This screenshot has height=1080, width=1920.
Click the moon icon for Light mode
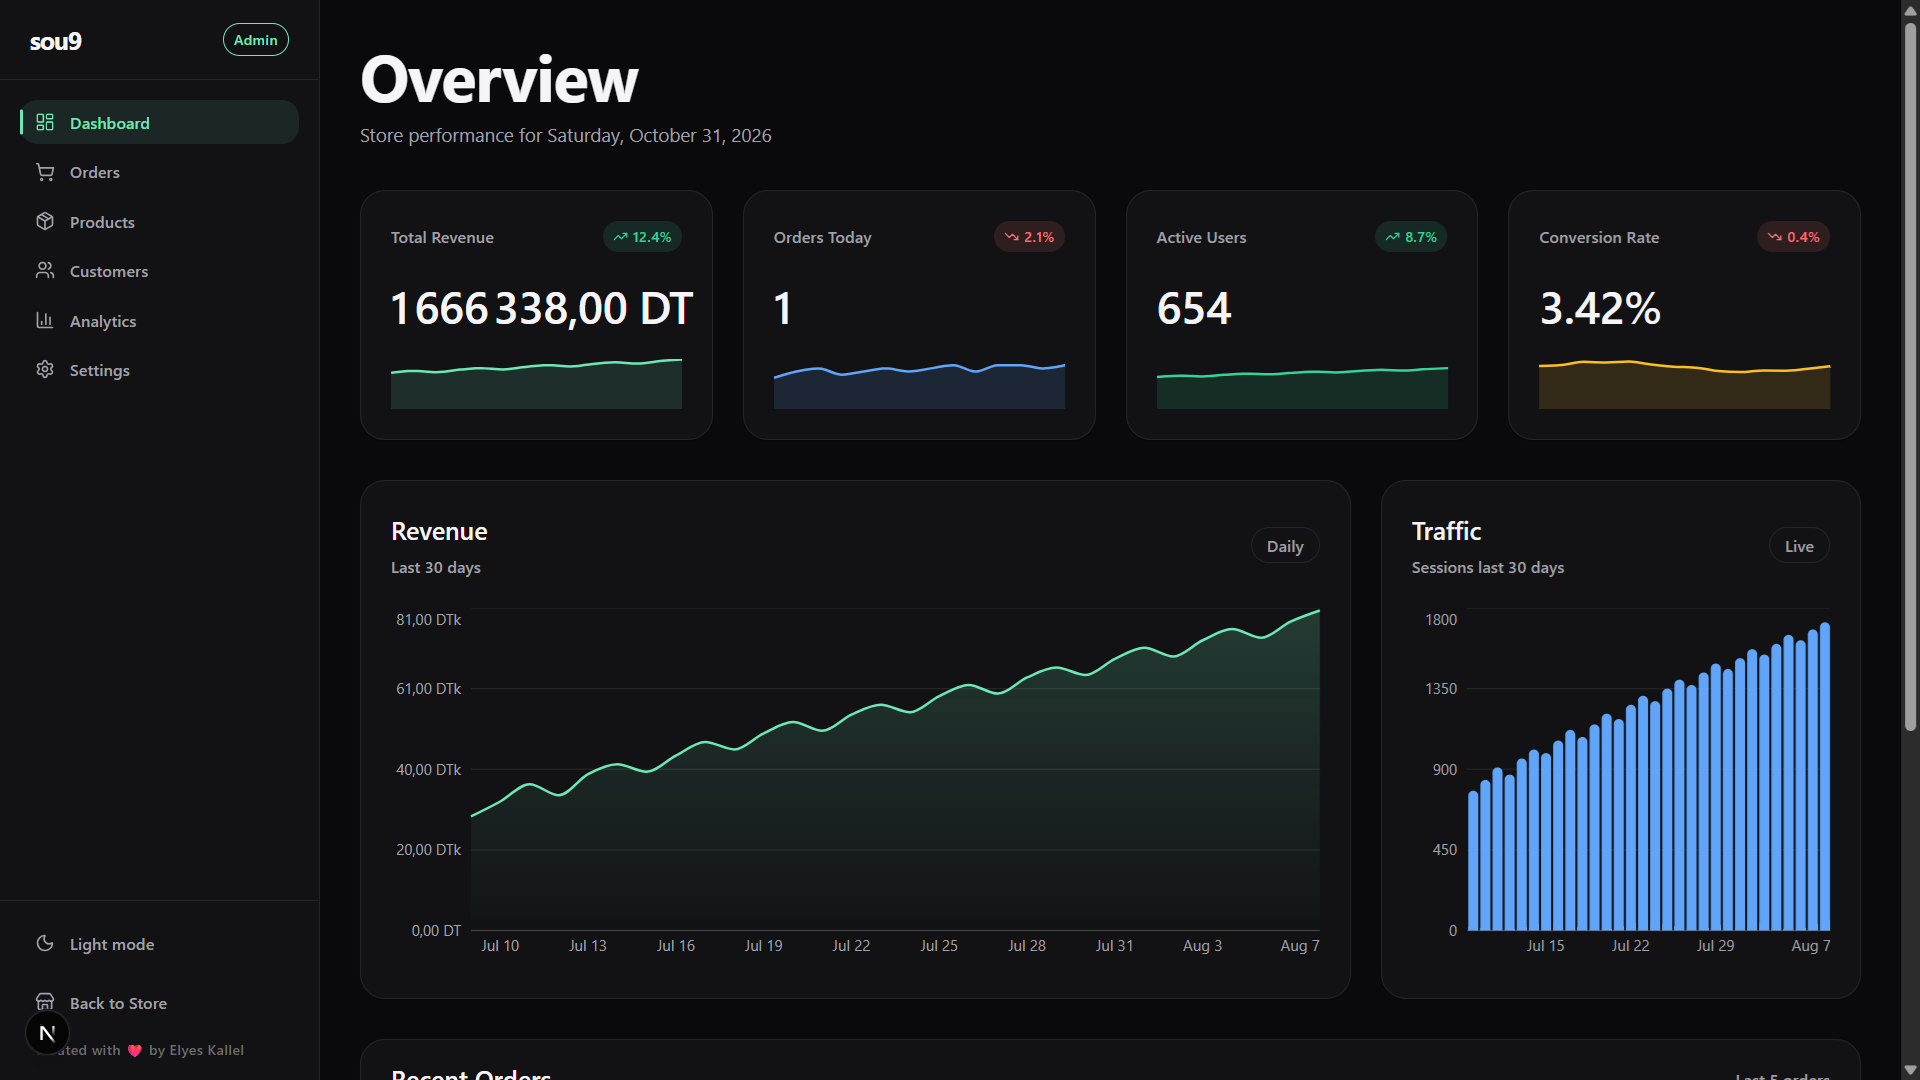pos(45,943)
